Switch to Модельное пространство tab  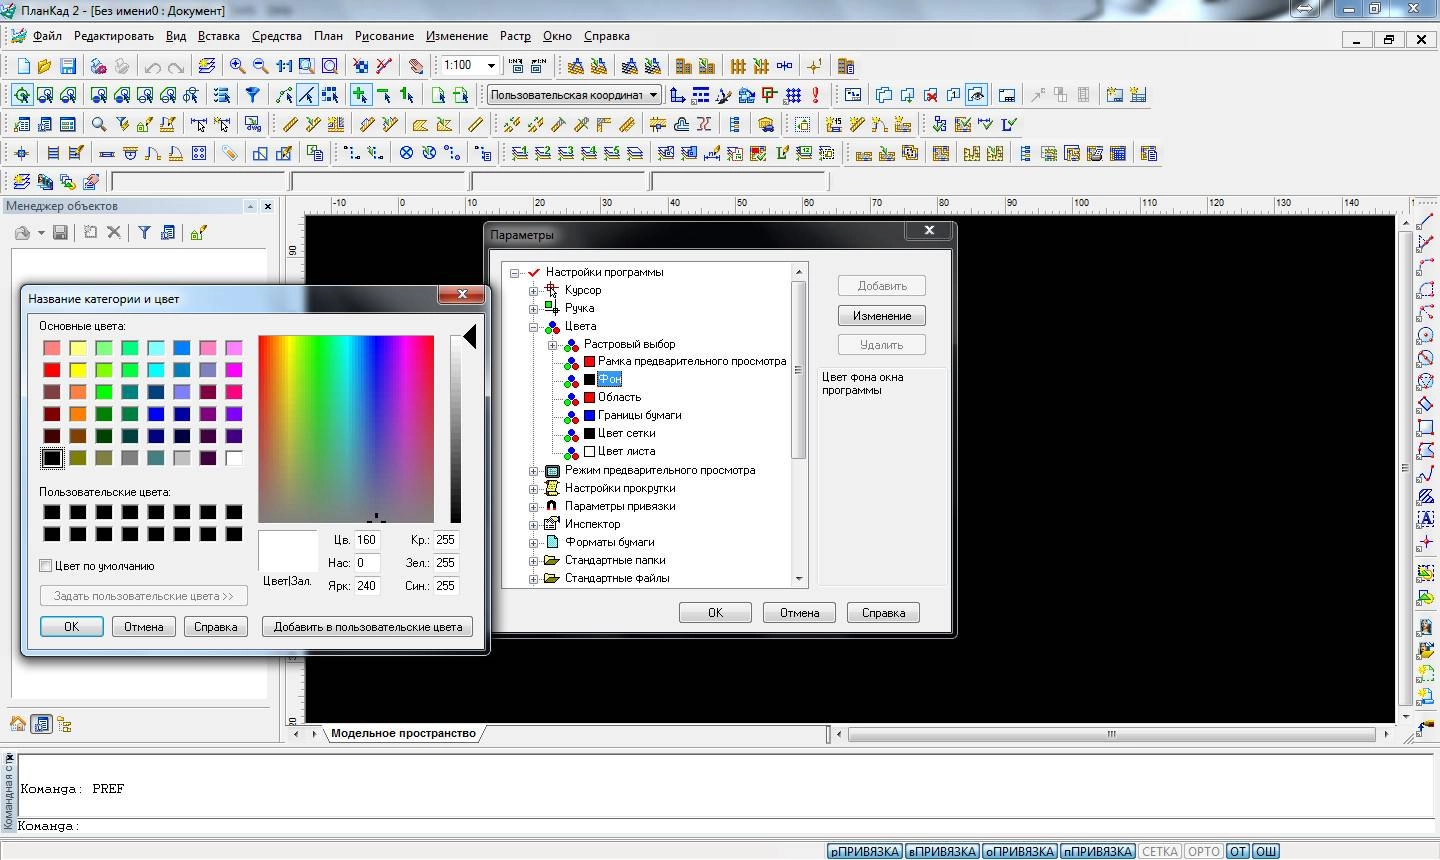(403, 733)
